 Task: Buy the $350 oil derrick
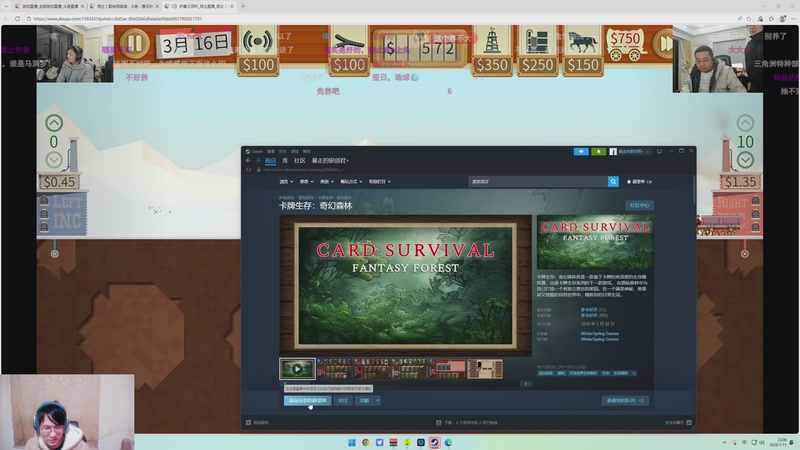pos(492,51)
